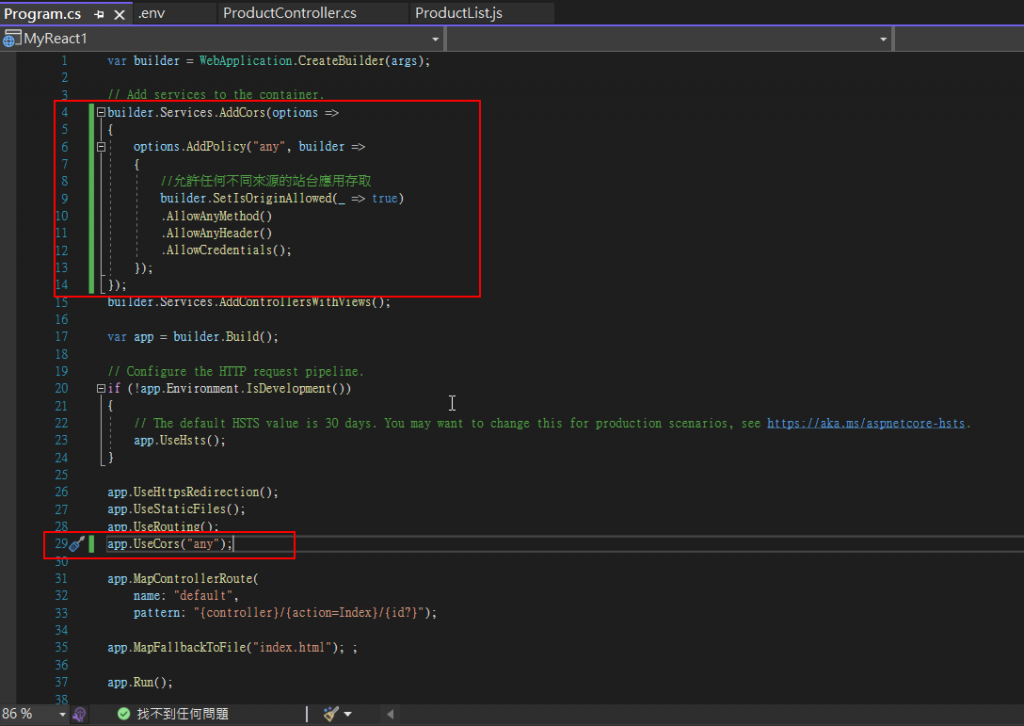Click line number 17 in the margin
1024x726 pixels.
pos(61,337)
